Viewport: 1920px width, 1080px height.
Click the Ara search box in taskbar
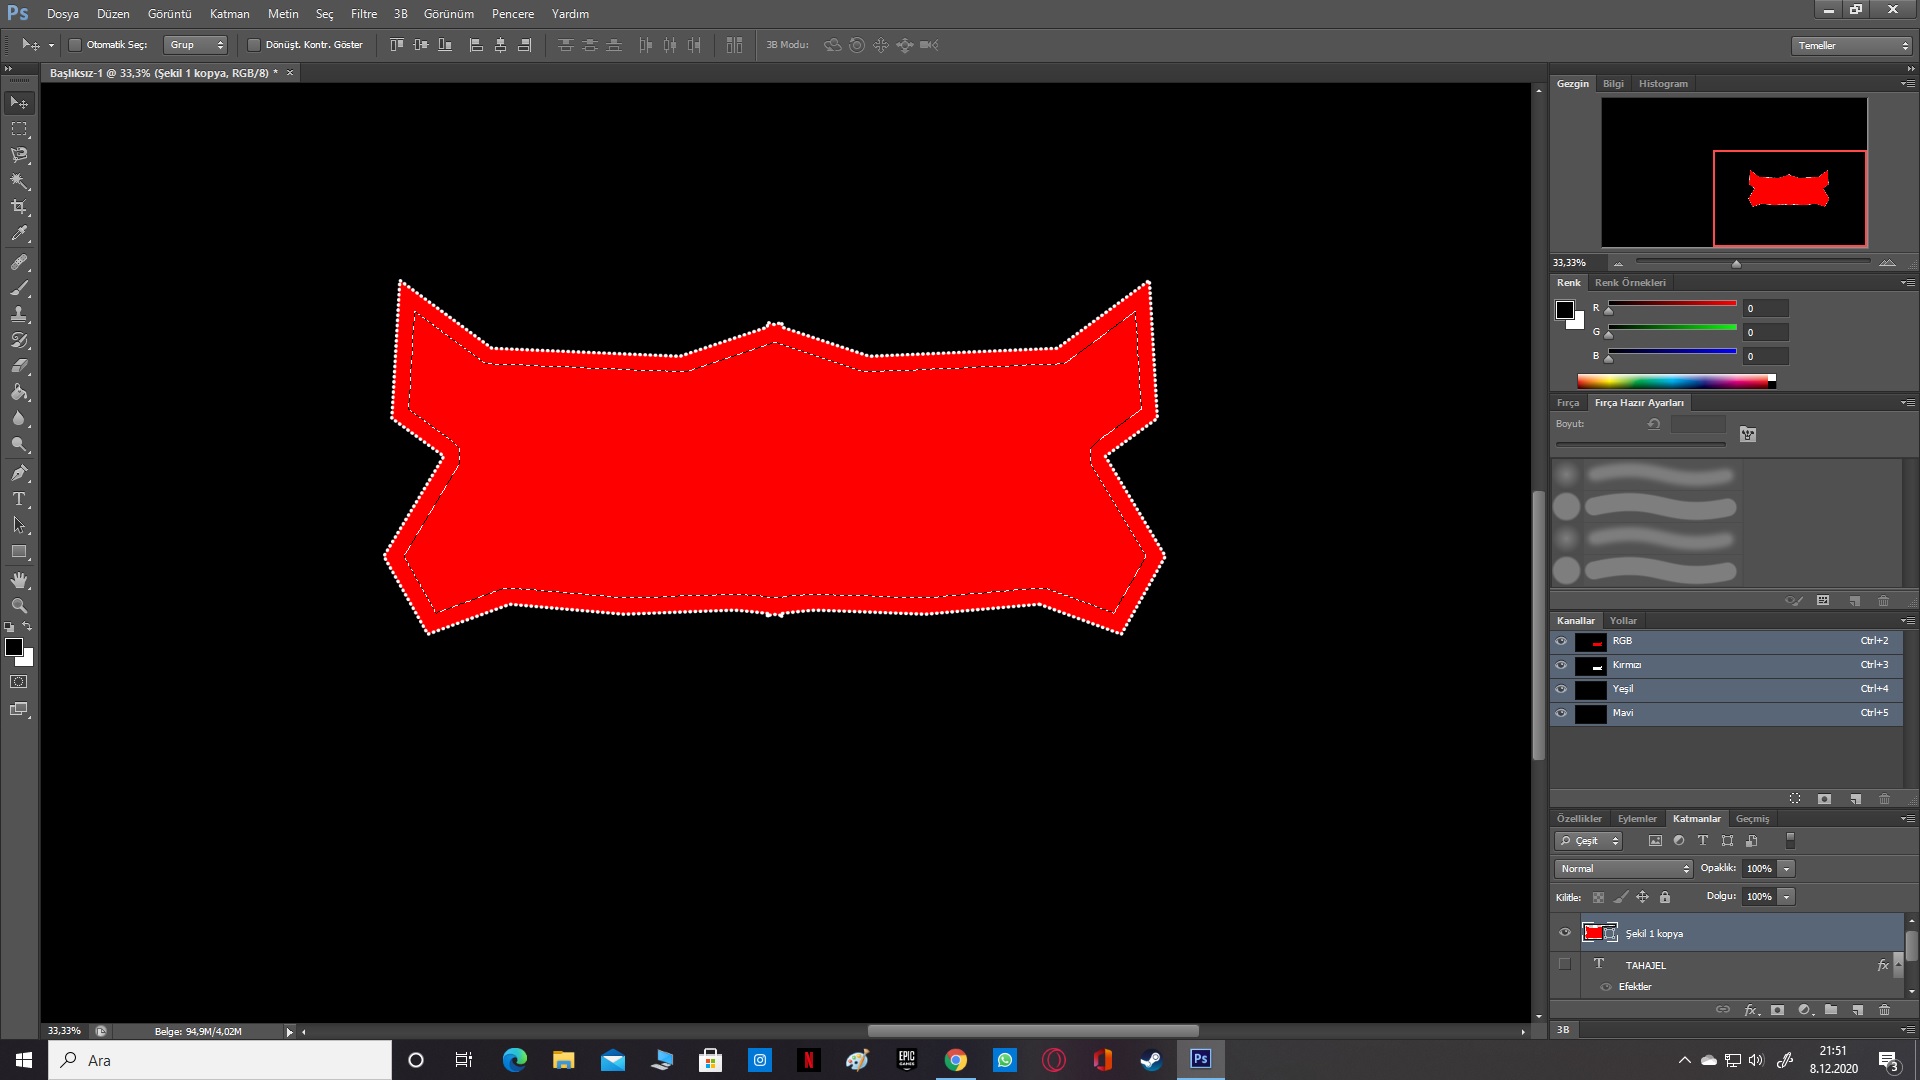(x=220, y=1060)
